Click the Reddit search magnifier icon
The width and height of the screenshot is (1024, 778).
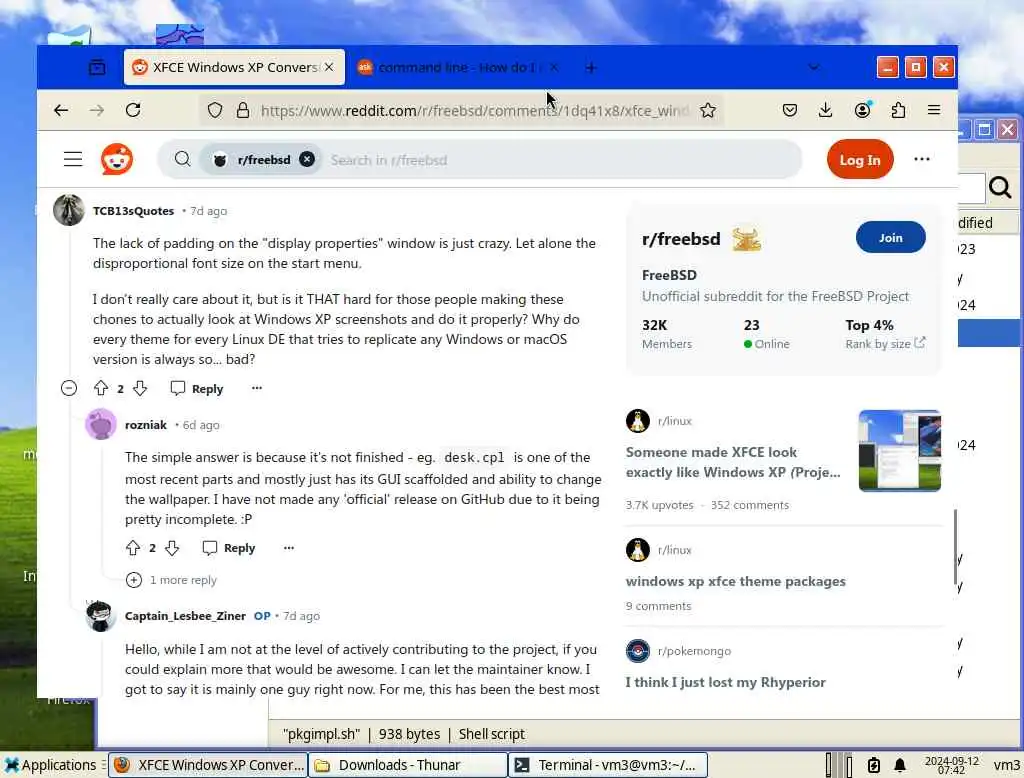183,159
